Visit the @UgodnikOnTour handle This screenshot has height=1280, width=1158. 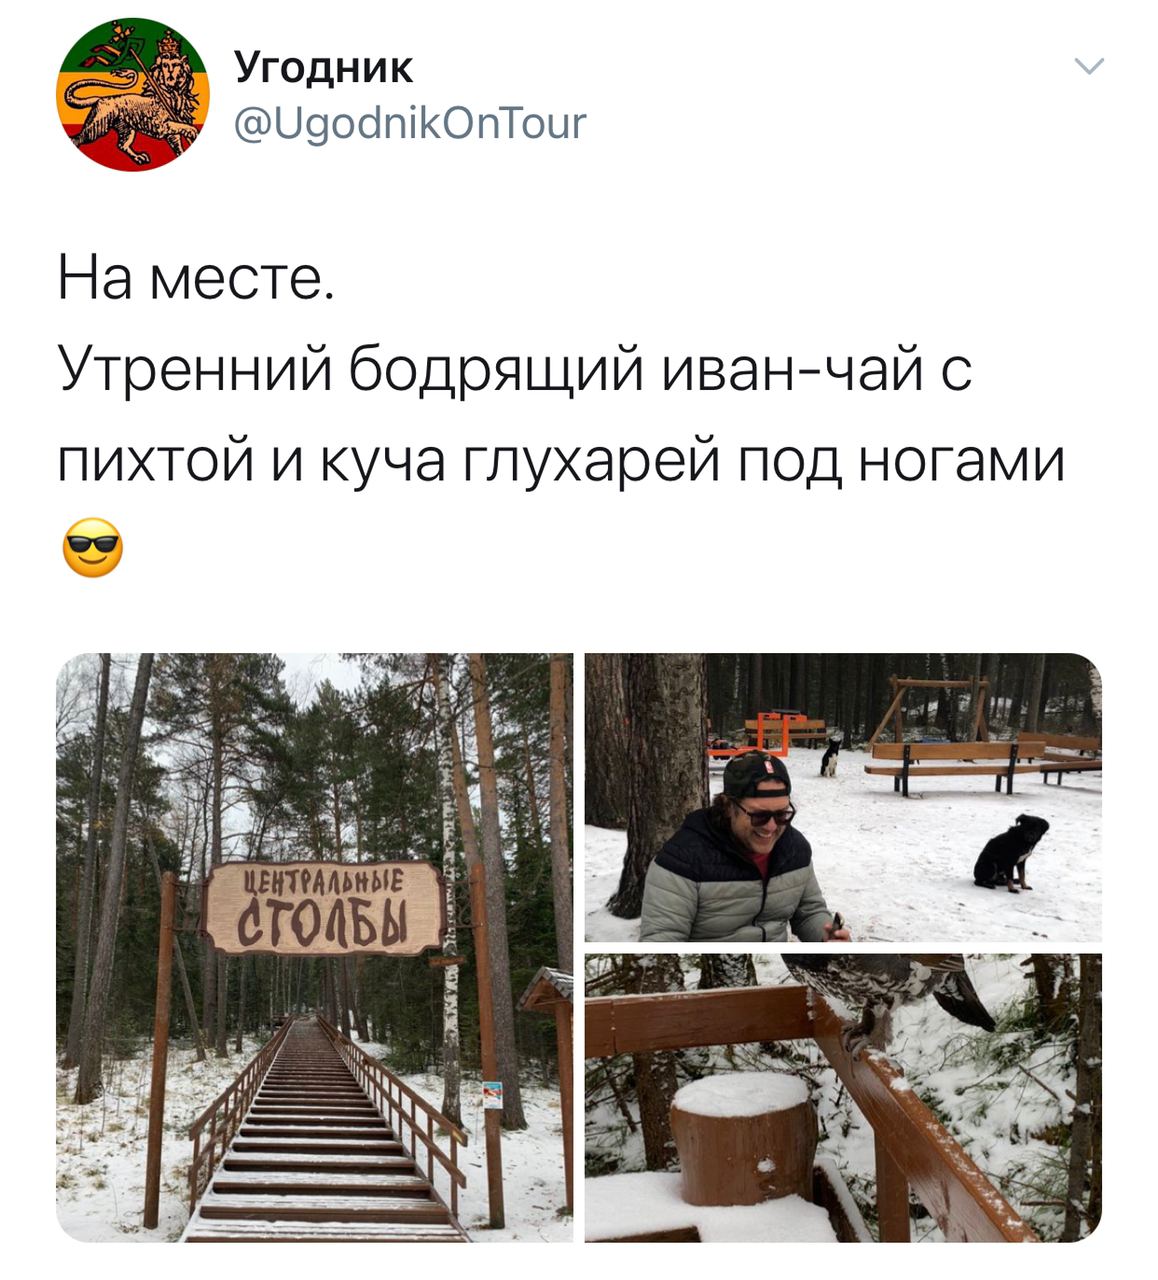tap(410, 124)
